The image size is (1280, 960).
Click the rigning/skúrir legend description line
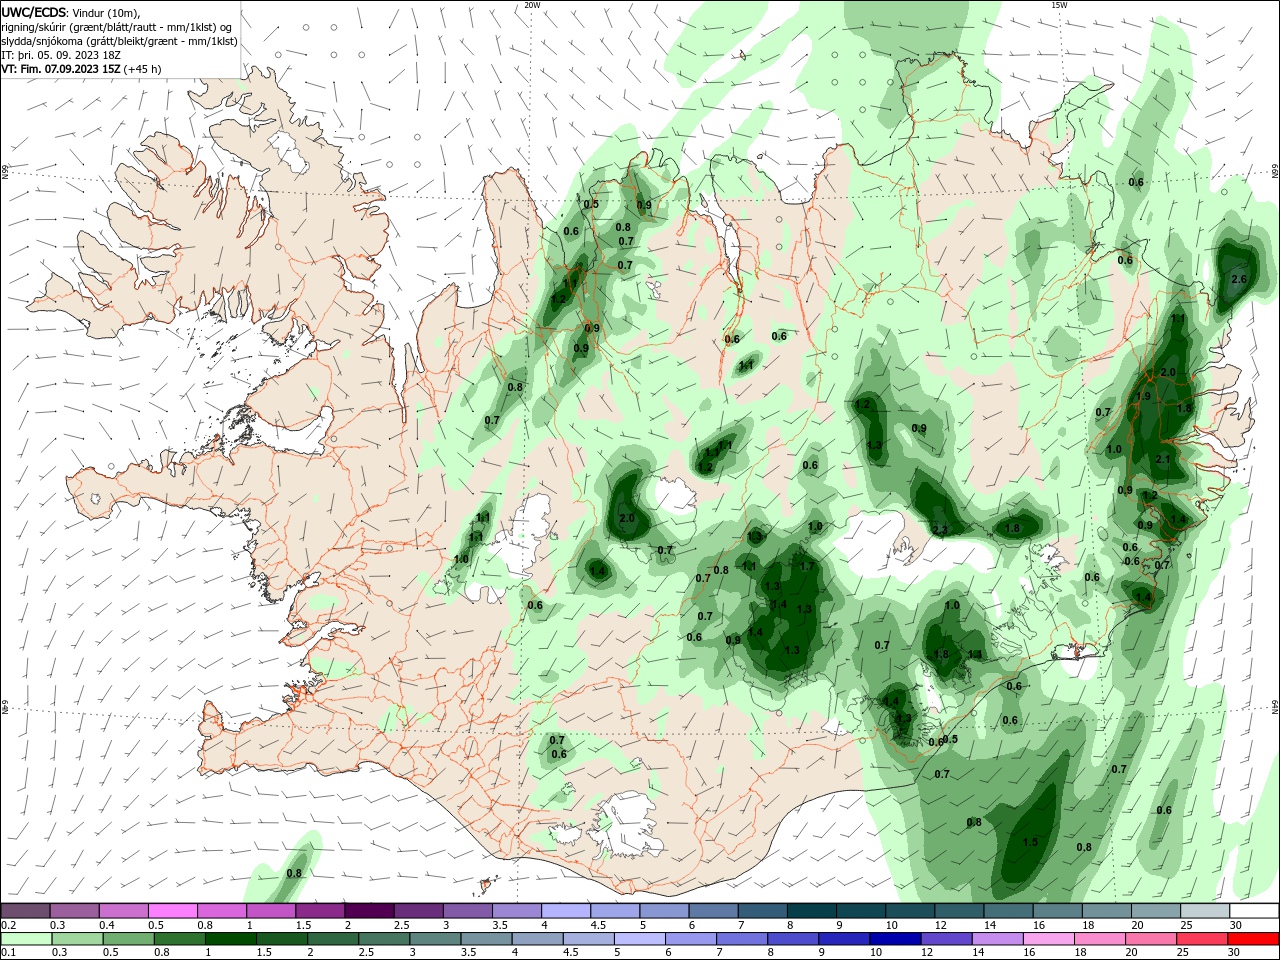[118, 27]
